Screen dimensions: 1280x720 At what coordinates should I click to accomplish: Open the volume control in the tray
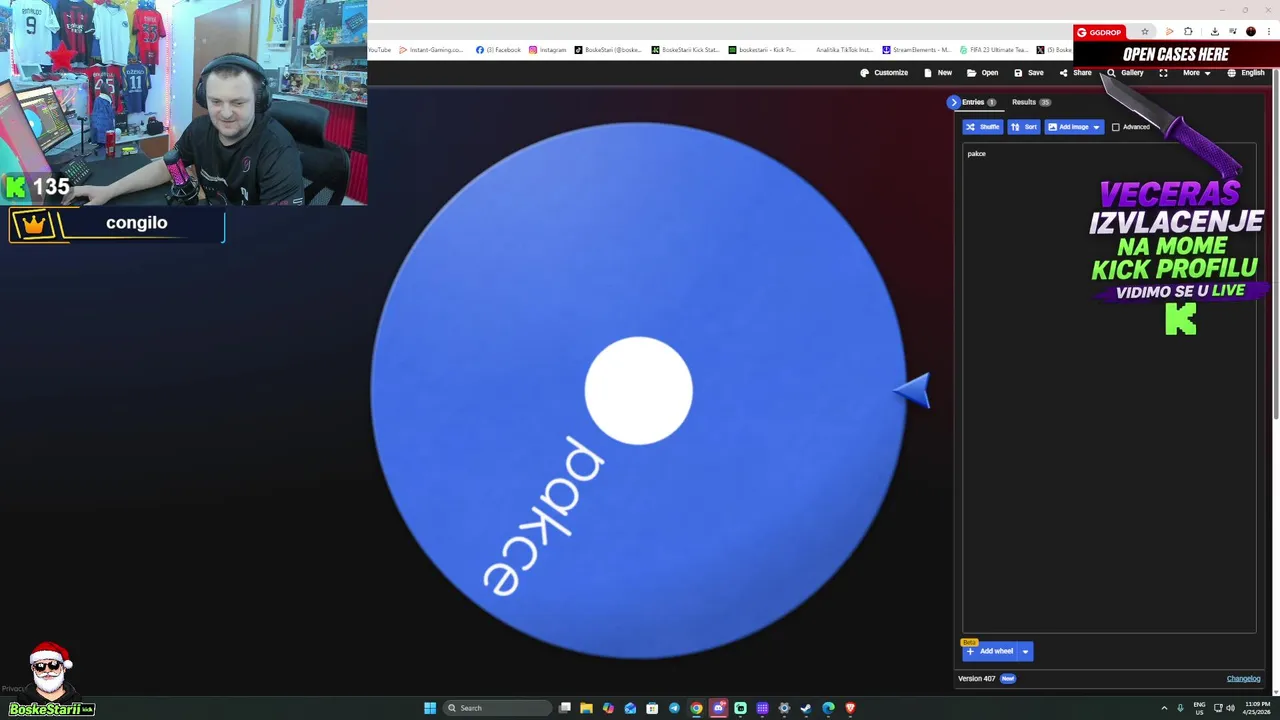[x=1230, y=708]
